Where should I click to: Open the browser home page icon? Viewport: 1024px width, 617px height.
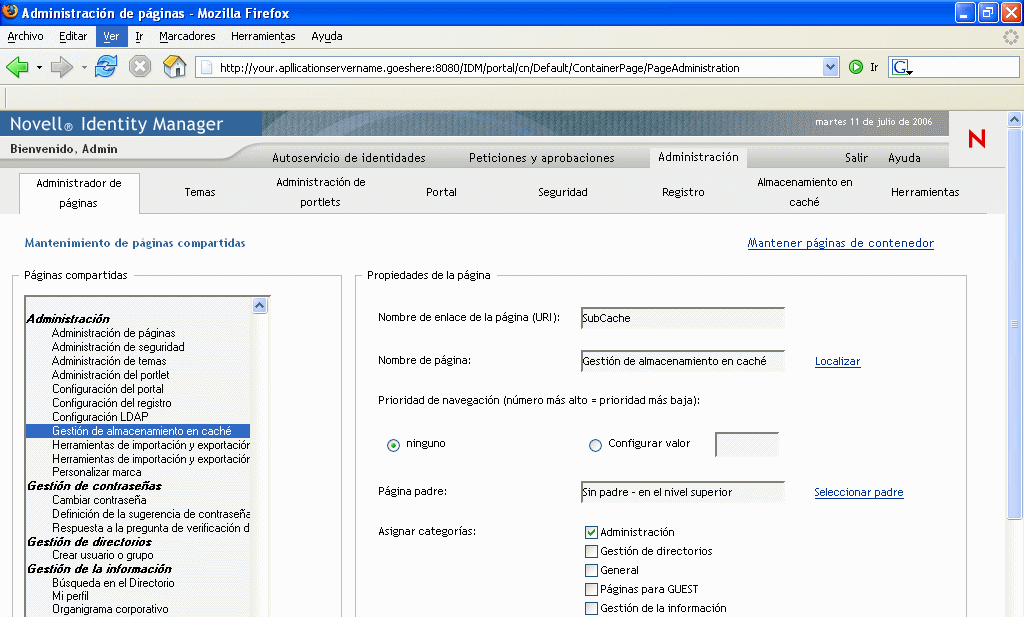pos(174,67)
